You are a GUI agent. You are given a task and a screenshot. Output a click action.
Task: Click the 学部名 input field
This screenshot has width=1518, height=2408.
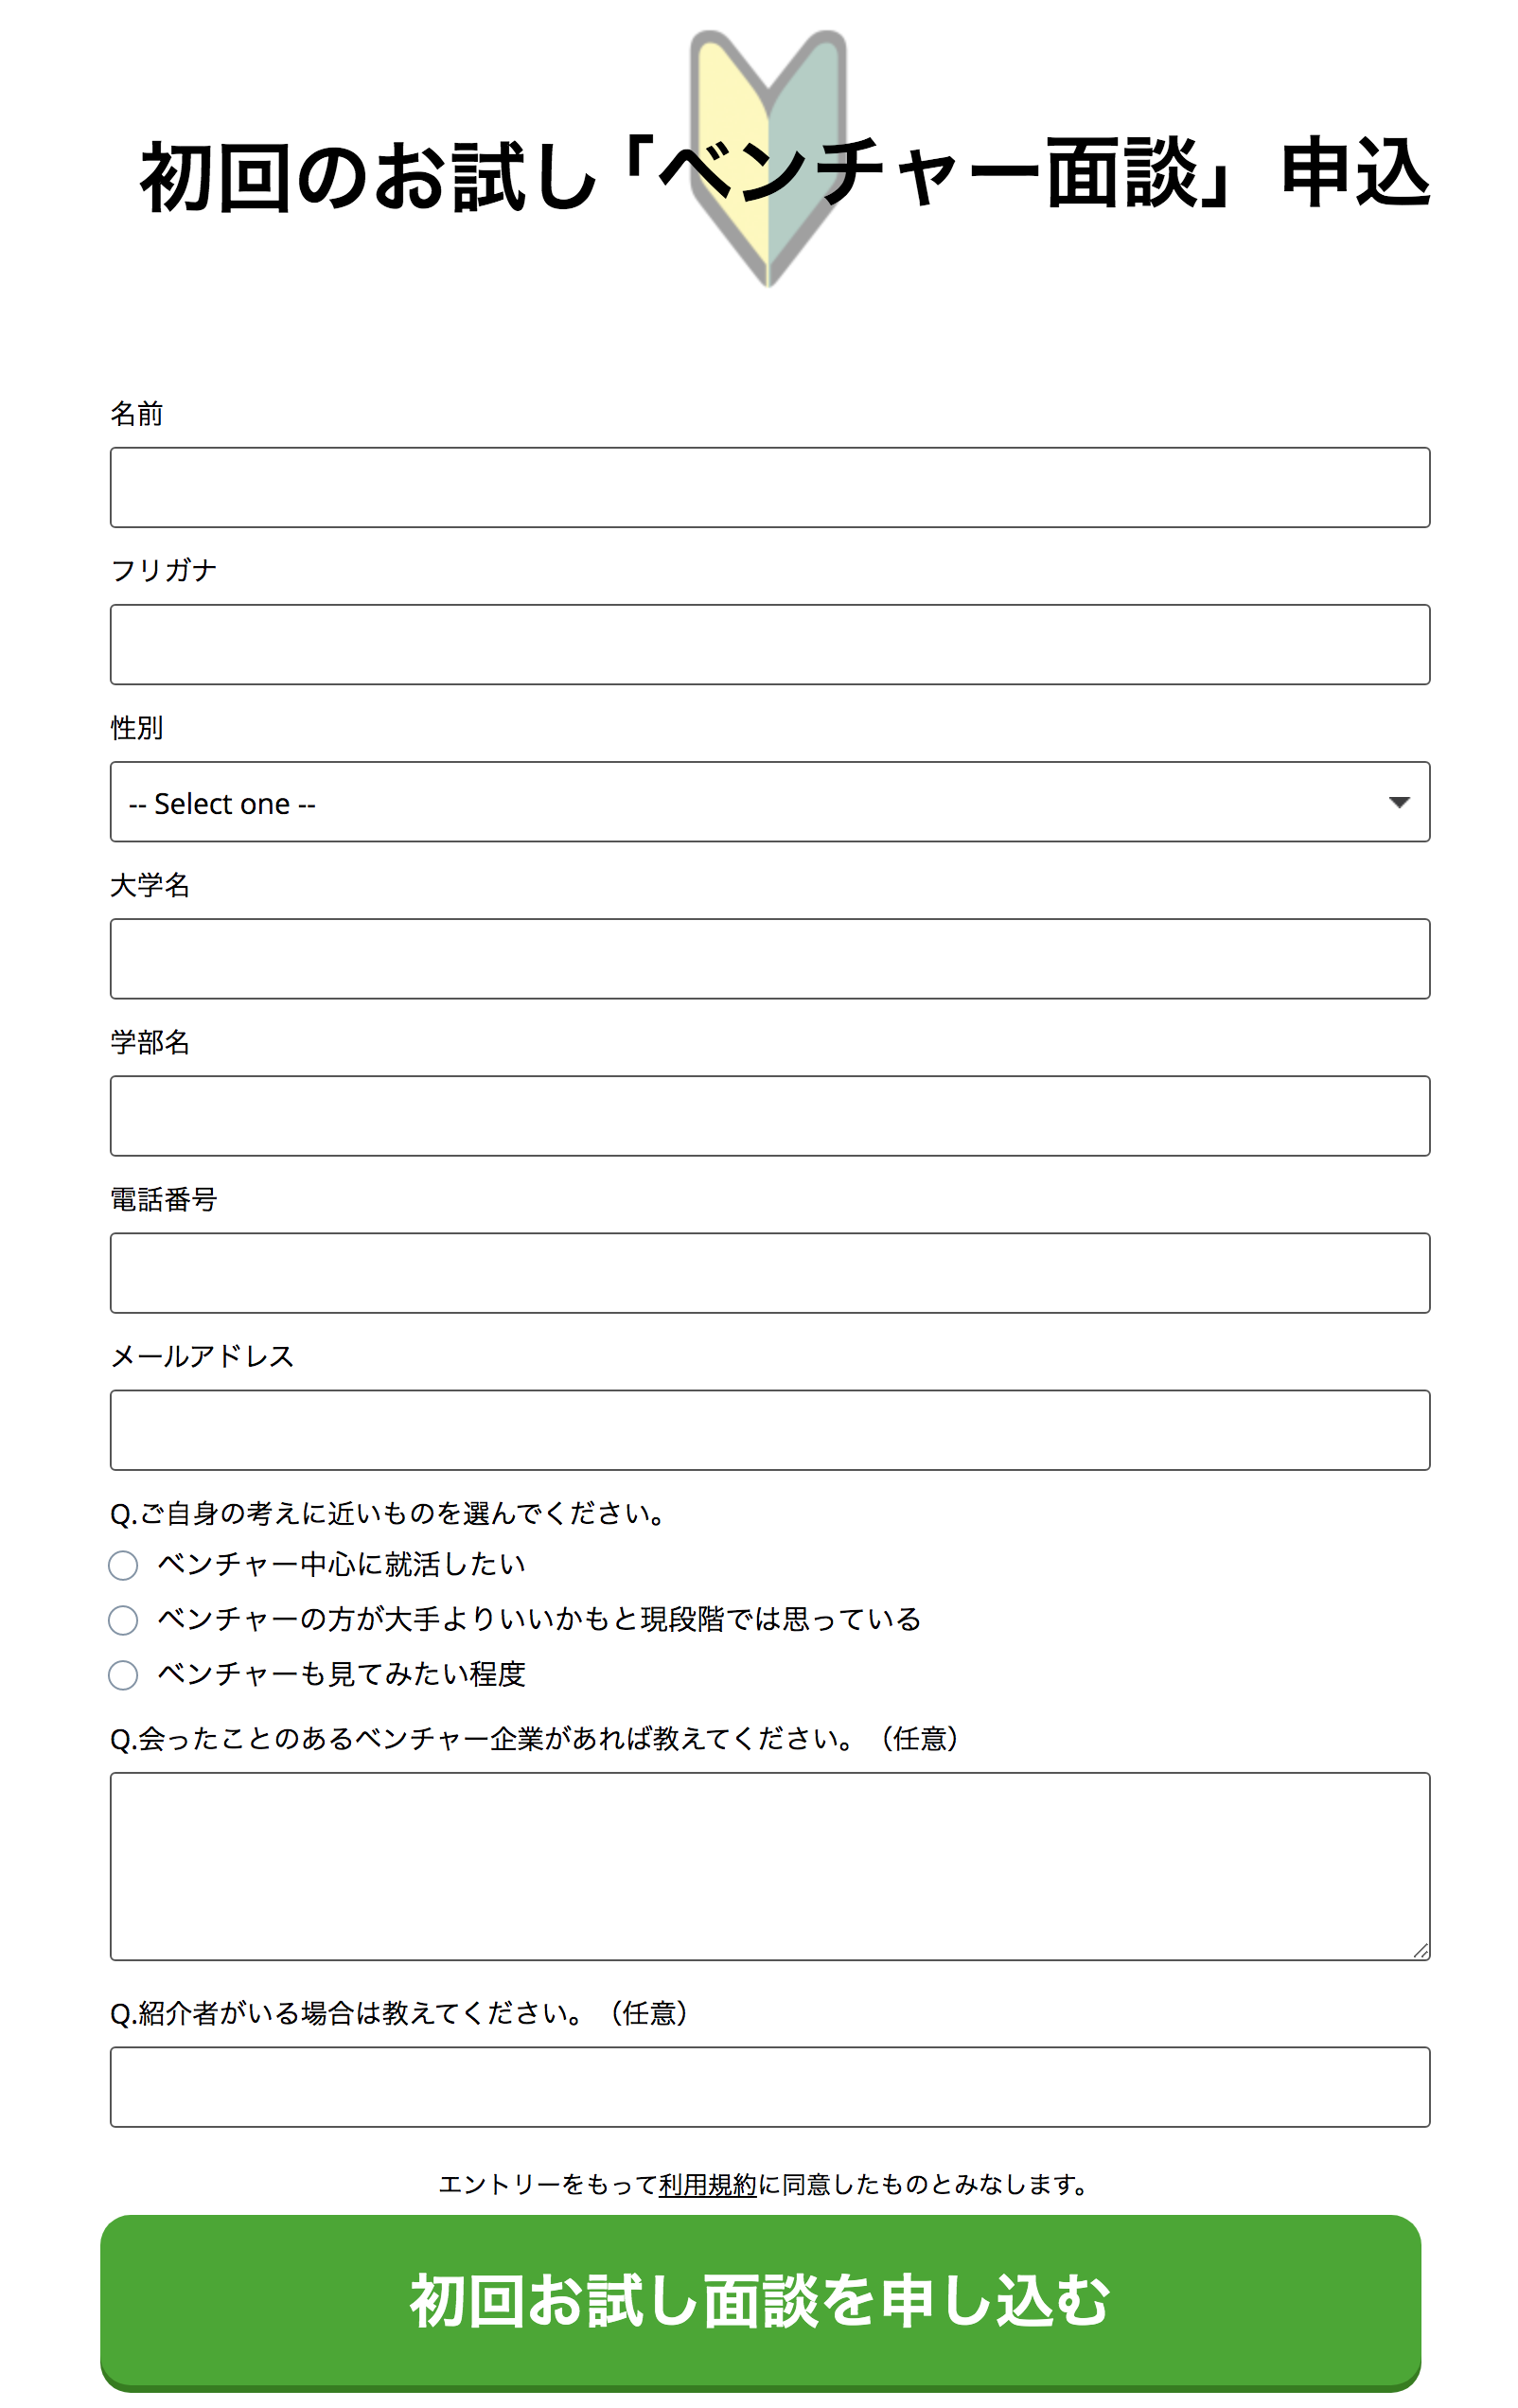point(770,1116)
